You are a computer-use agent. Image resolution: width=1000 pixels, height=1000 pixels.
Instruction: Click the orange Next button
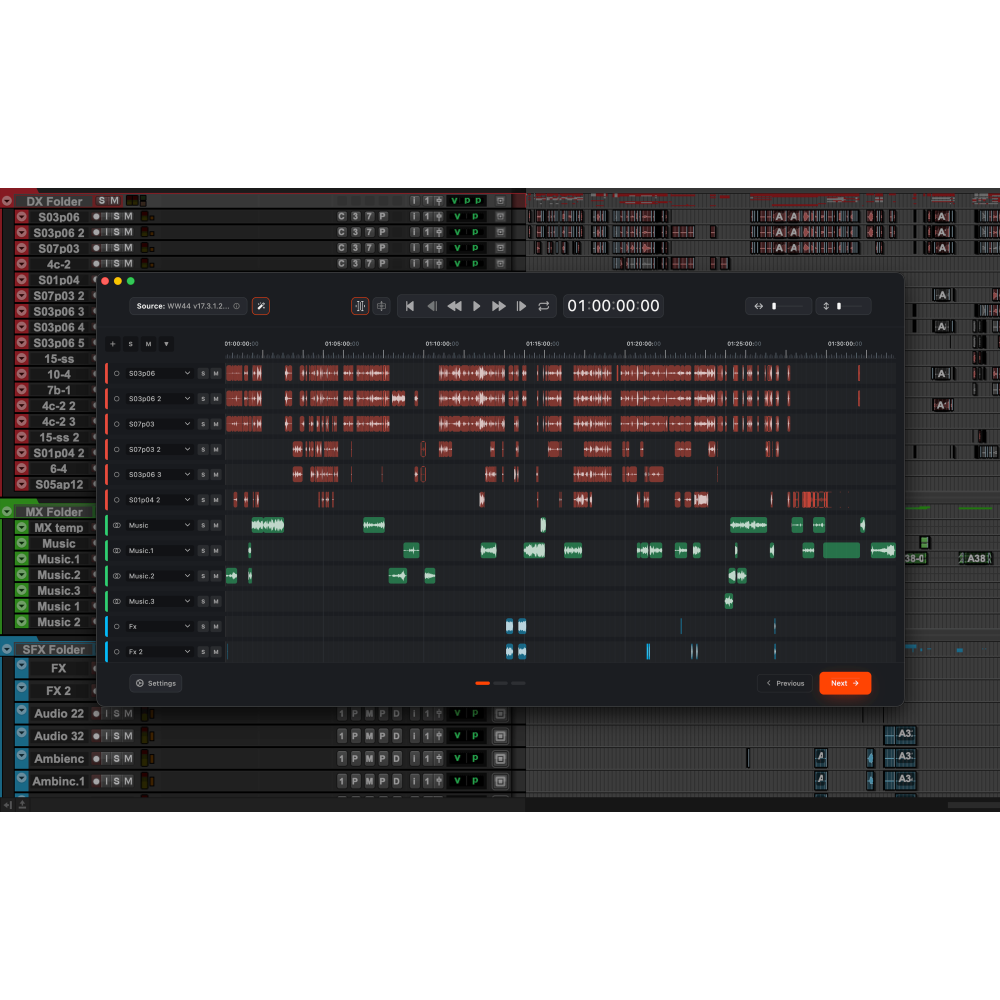pyautogui.click(x=845, y=683)
